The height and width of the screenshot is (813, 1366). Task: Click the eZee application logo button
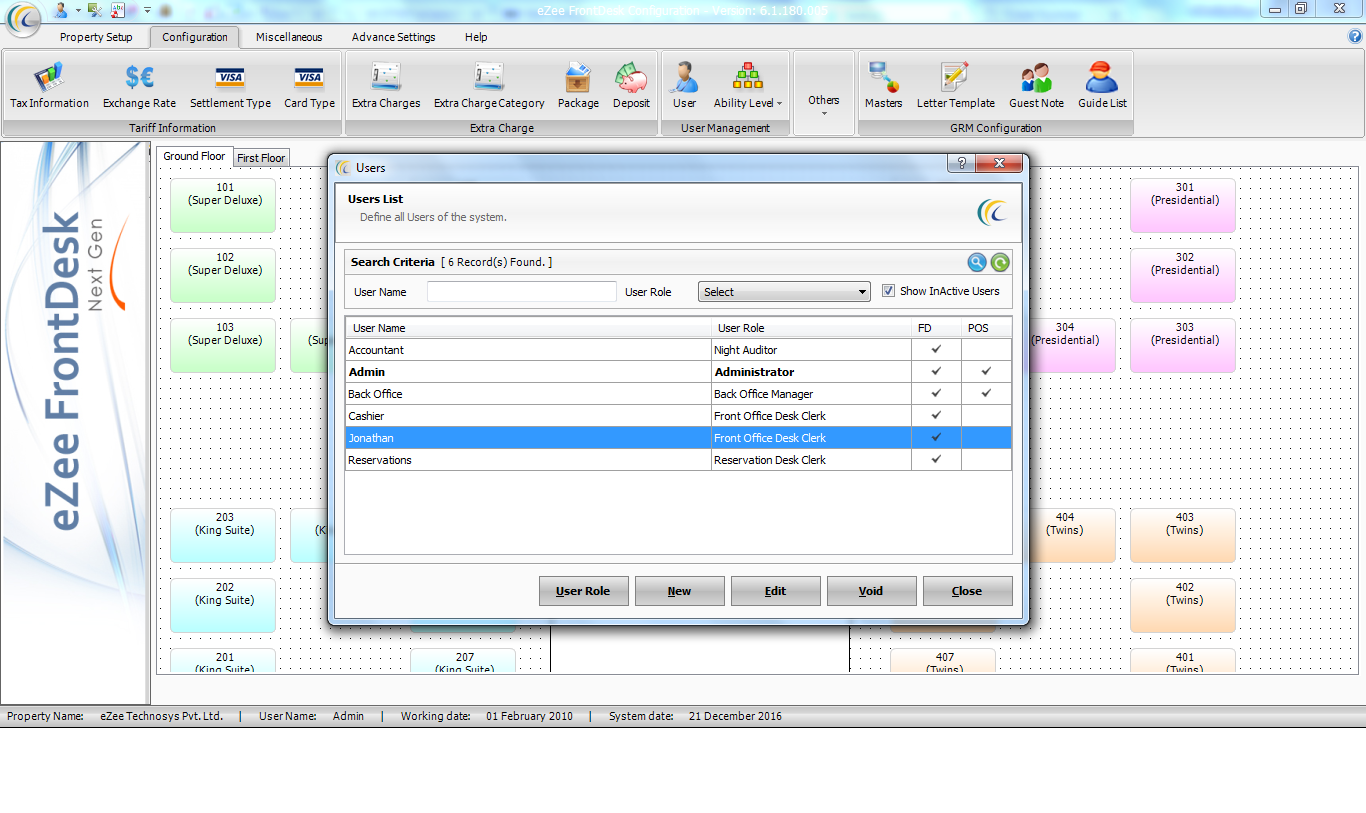tap(24, 19)
